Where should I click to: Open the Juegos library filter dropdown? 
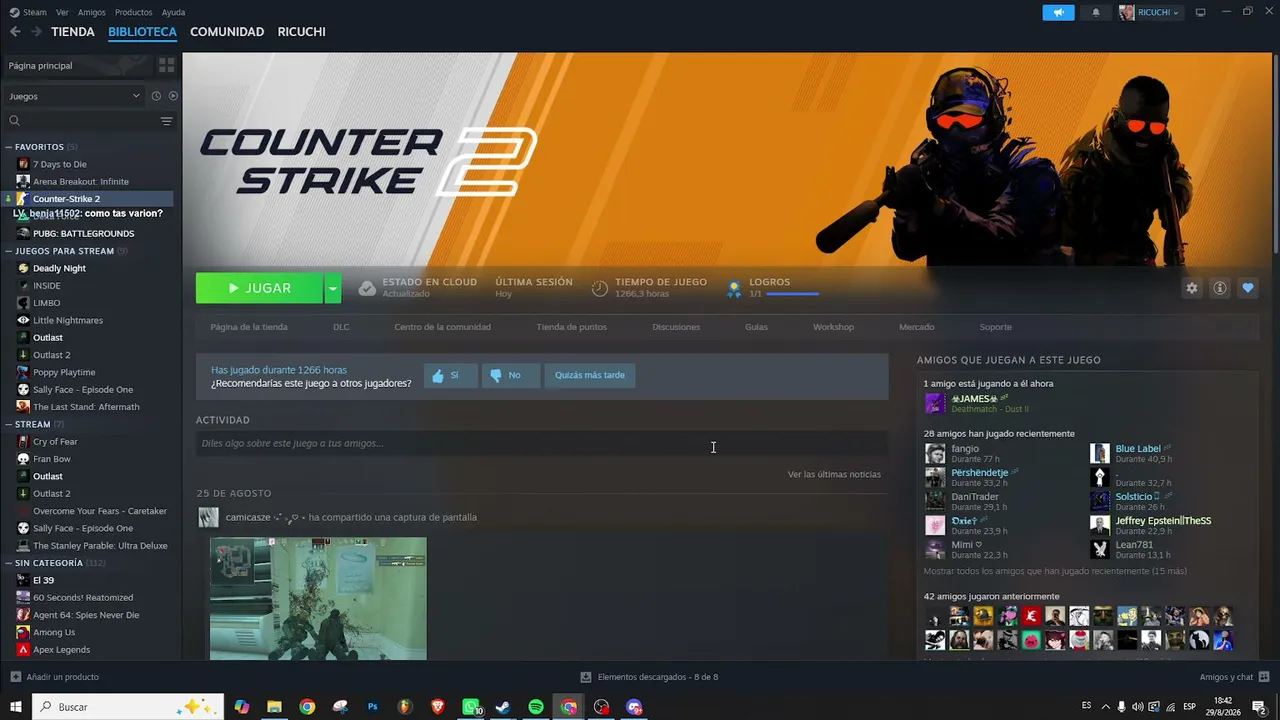74,96
